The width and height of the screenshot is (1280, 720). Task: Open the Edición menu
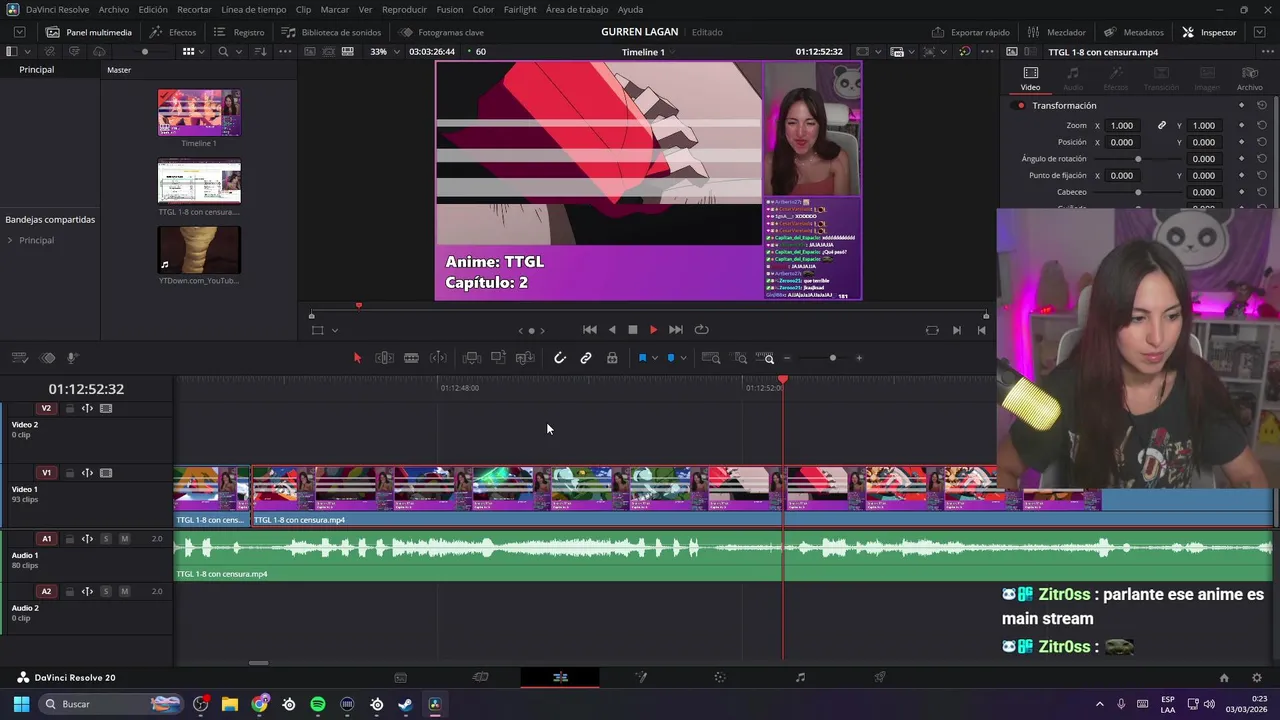(153, 9)
